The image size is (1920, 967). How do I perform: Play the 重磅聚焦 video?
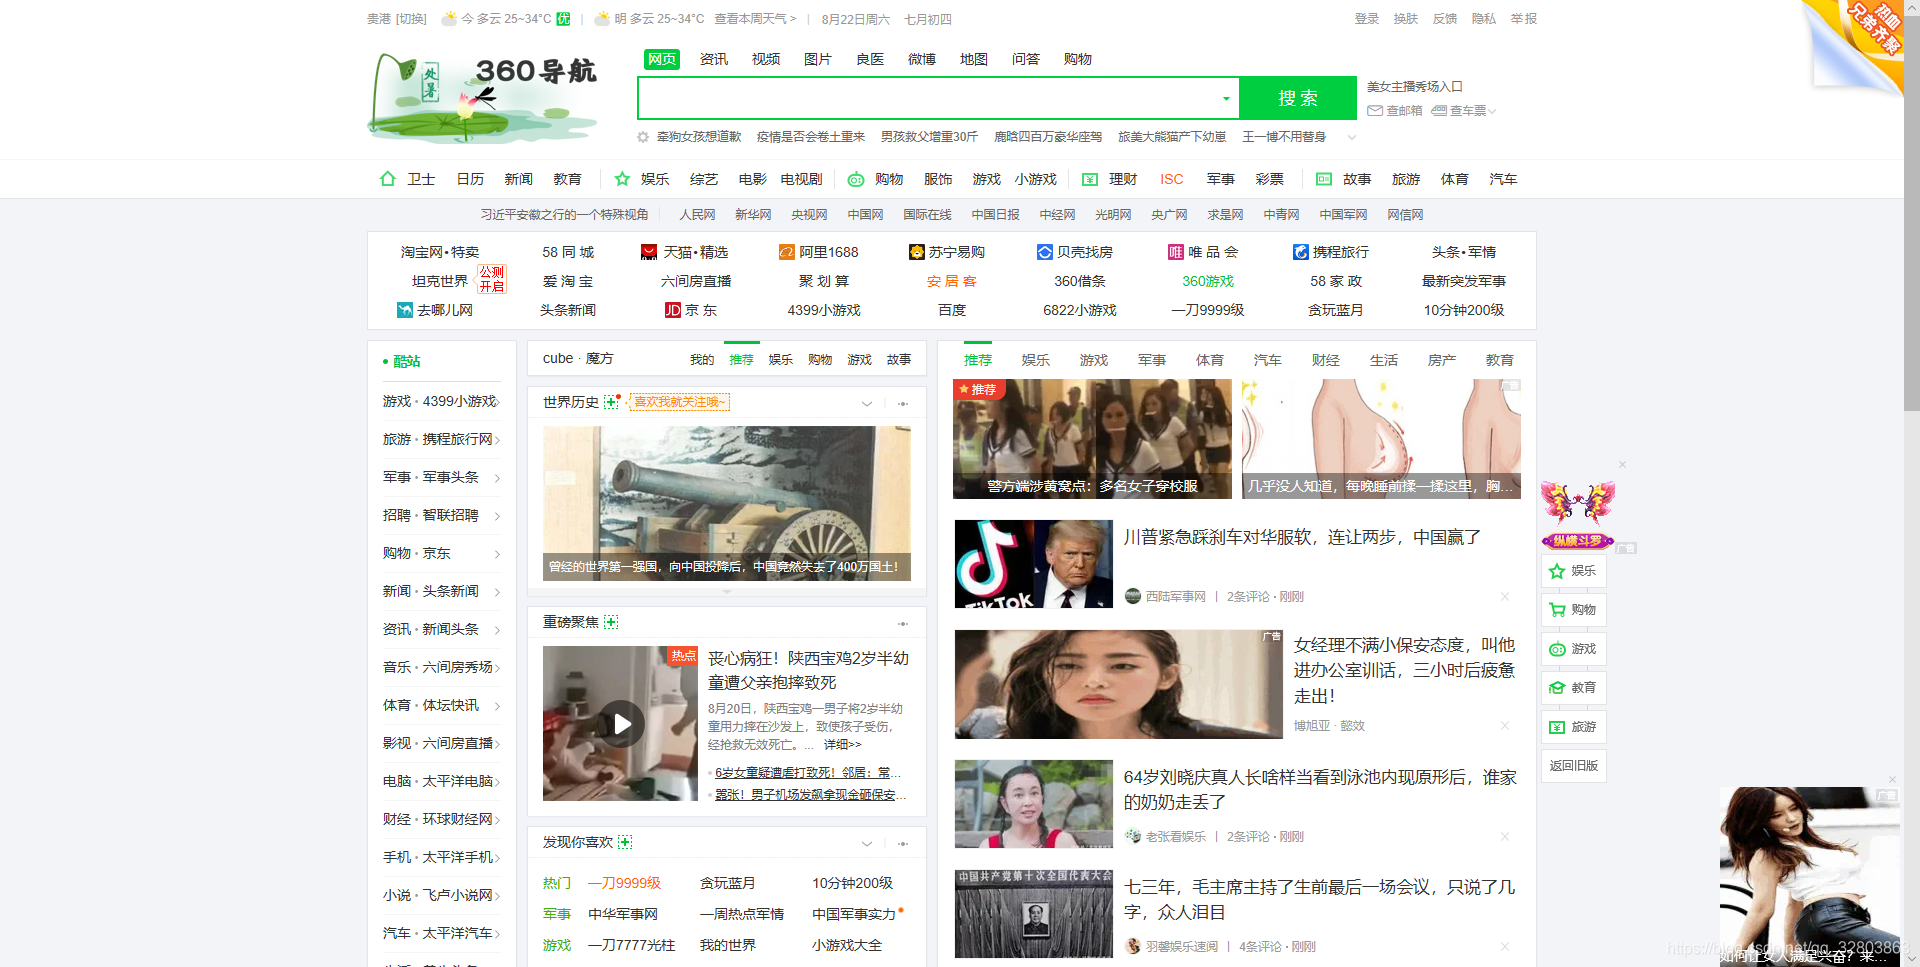coord(621,723)
